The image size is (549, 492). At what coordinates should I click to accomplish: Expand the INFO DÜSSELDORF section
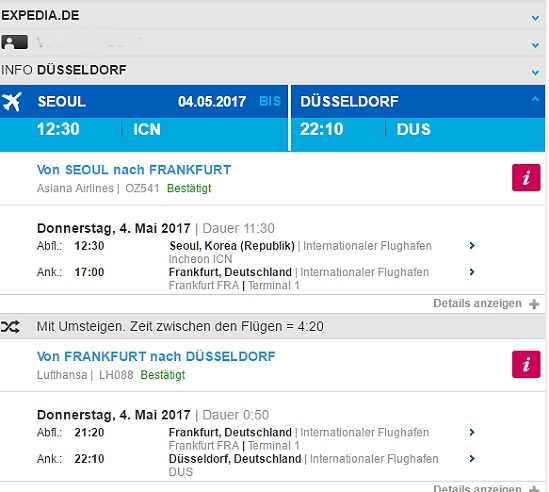click(x=535, y=72)
